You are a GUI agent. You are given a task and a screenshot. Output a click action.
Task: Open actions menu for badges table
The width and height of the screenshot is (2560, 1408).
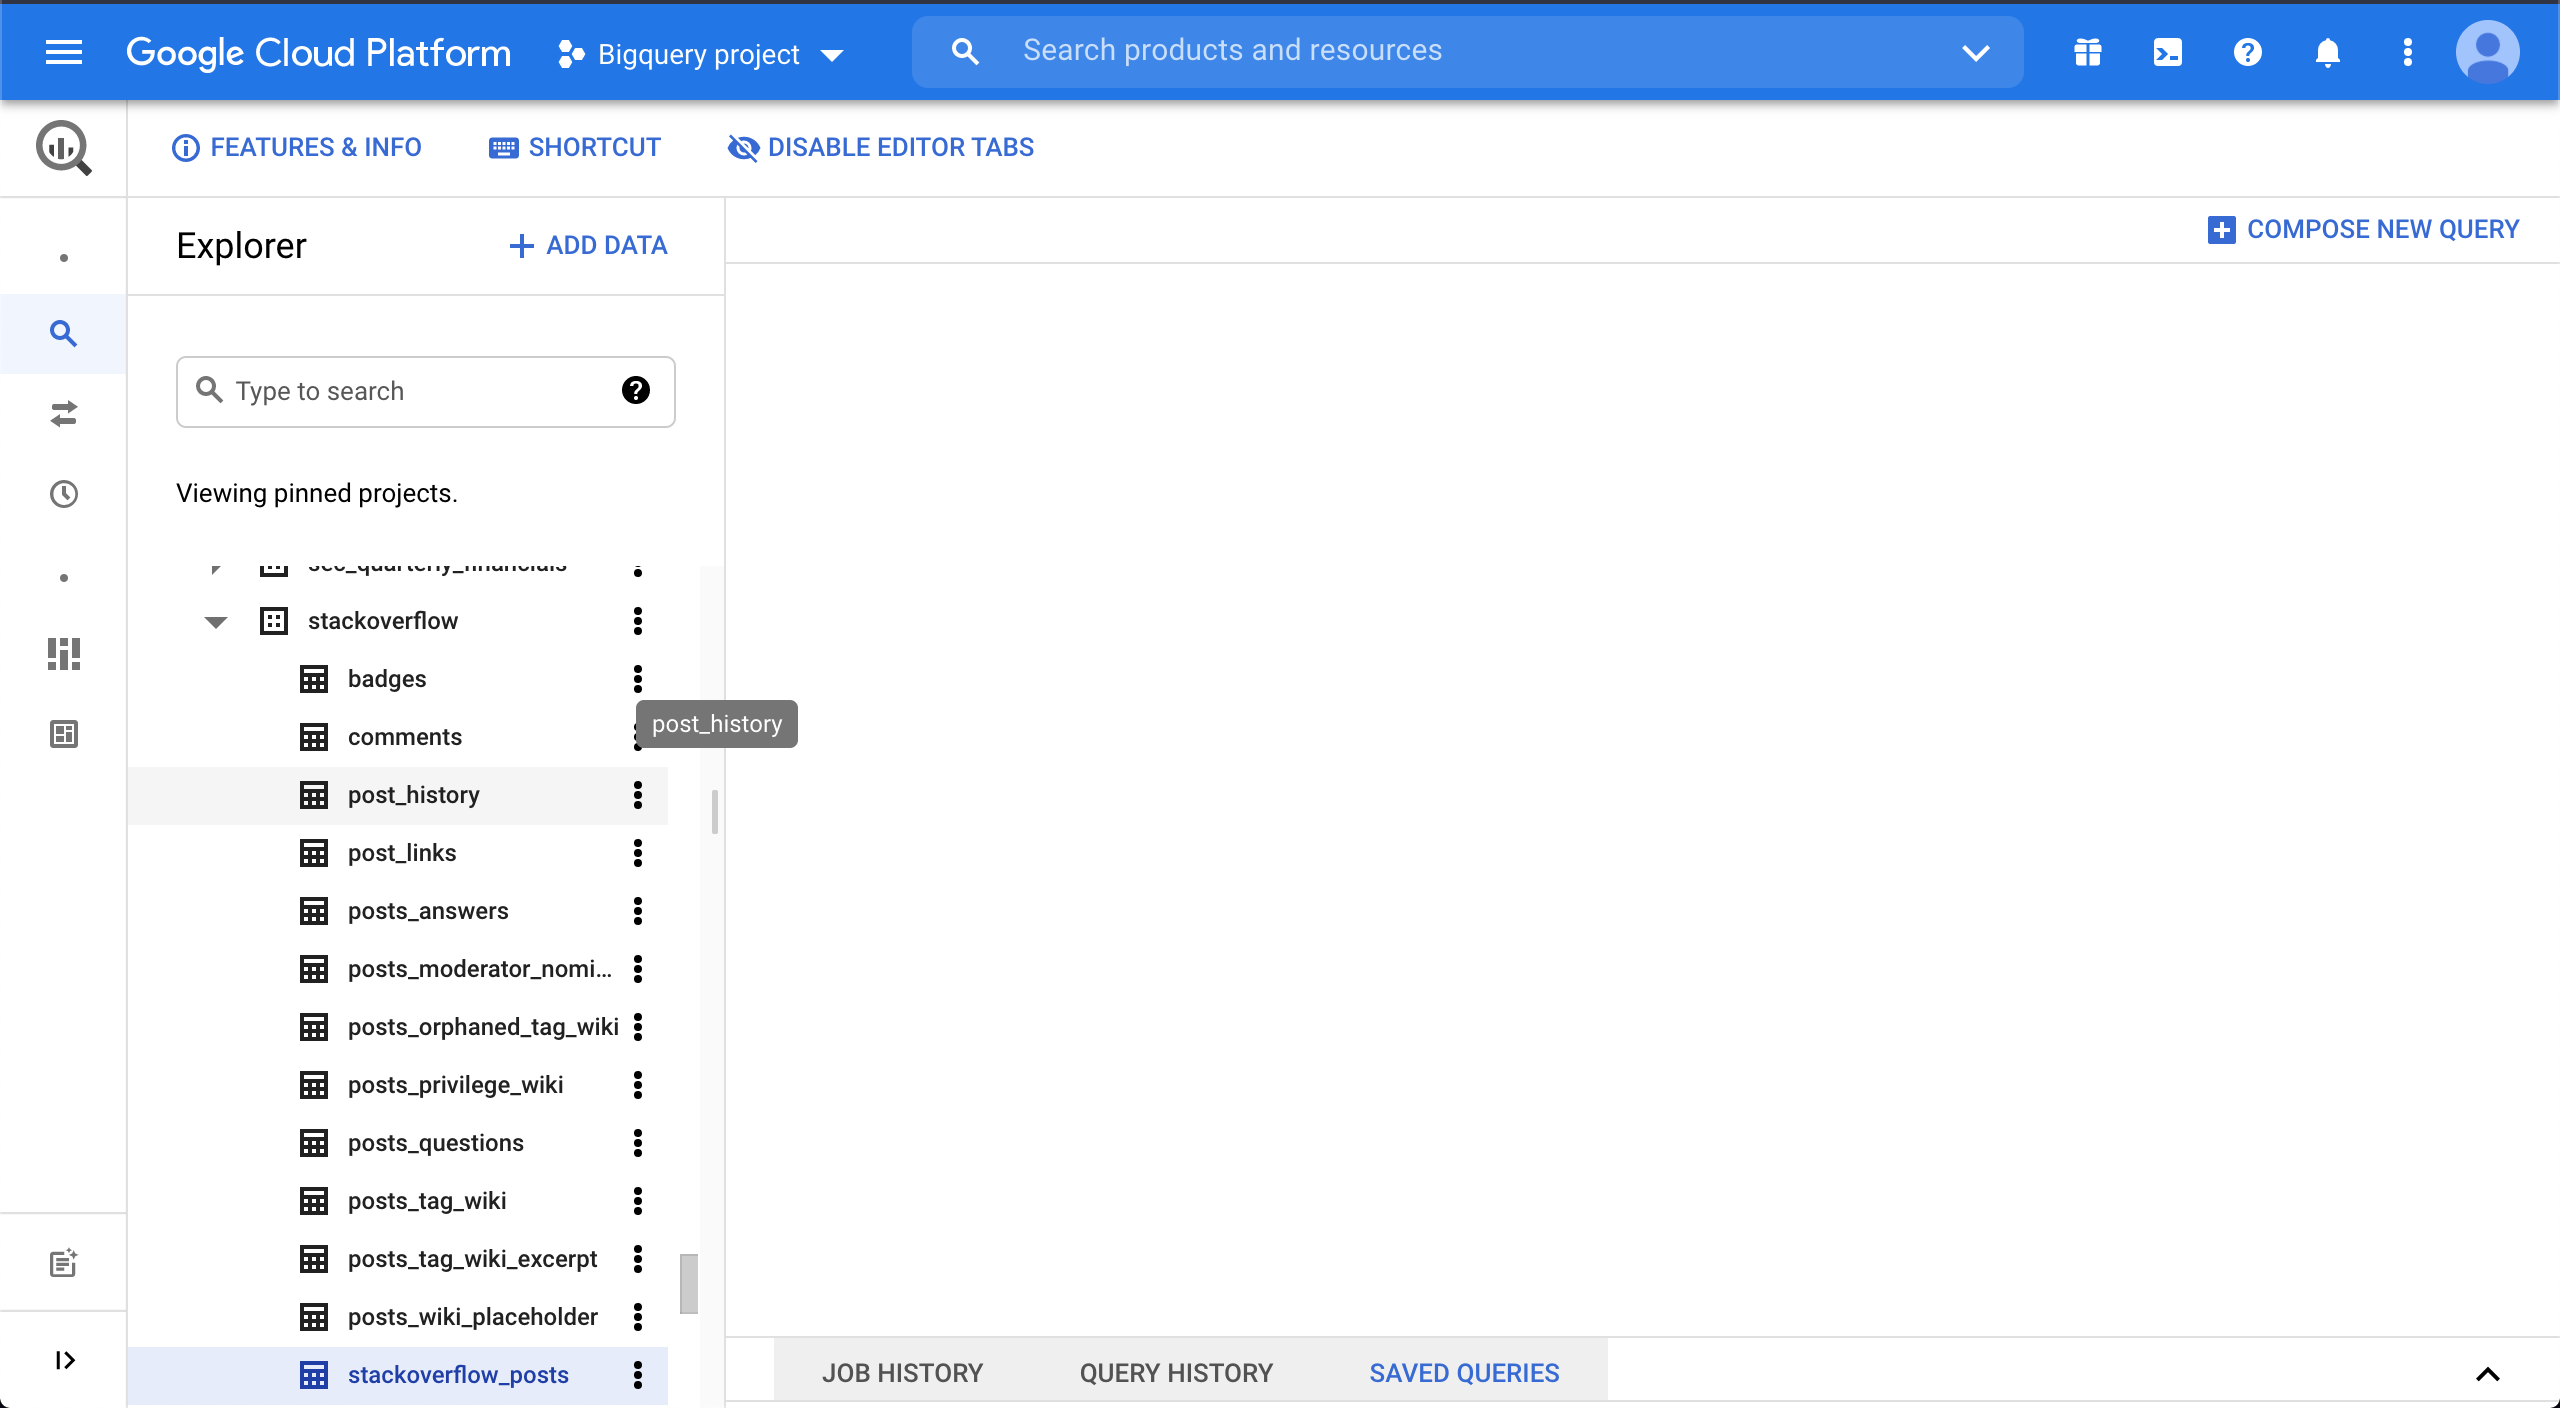click(638, 679)
